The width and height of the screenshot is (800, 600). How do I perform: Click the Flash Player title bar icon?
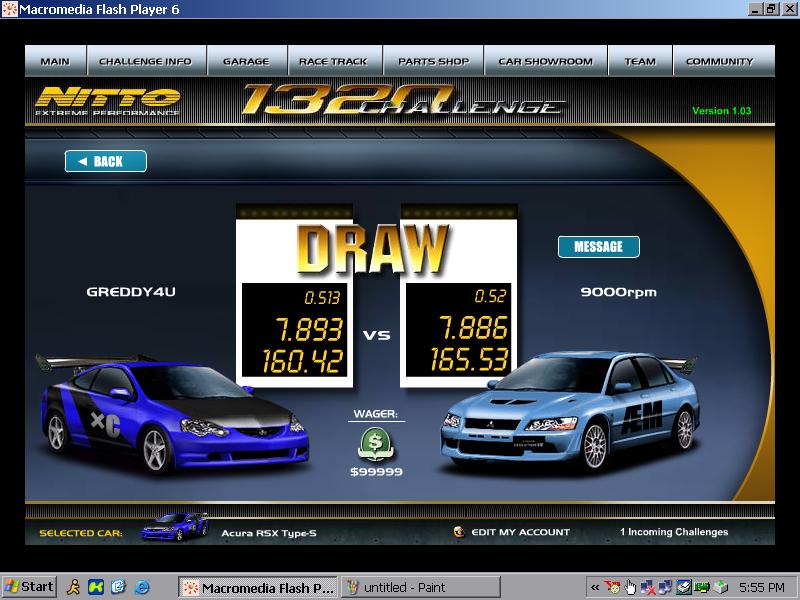click(10, 9)
